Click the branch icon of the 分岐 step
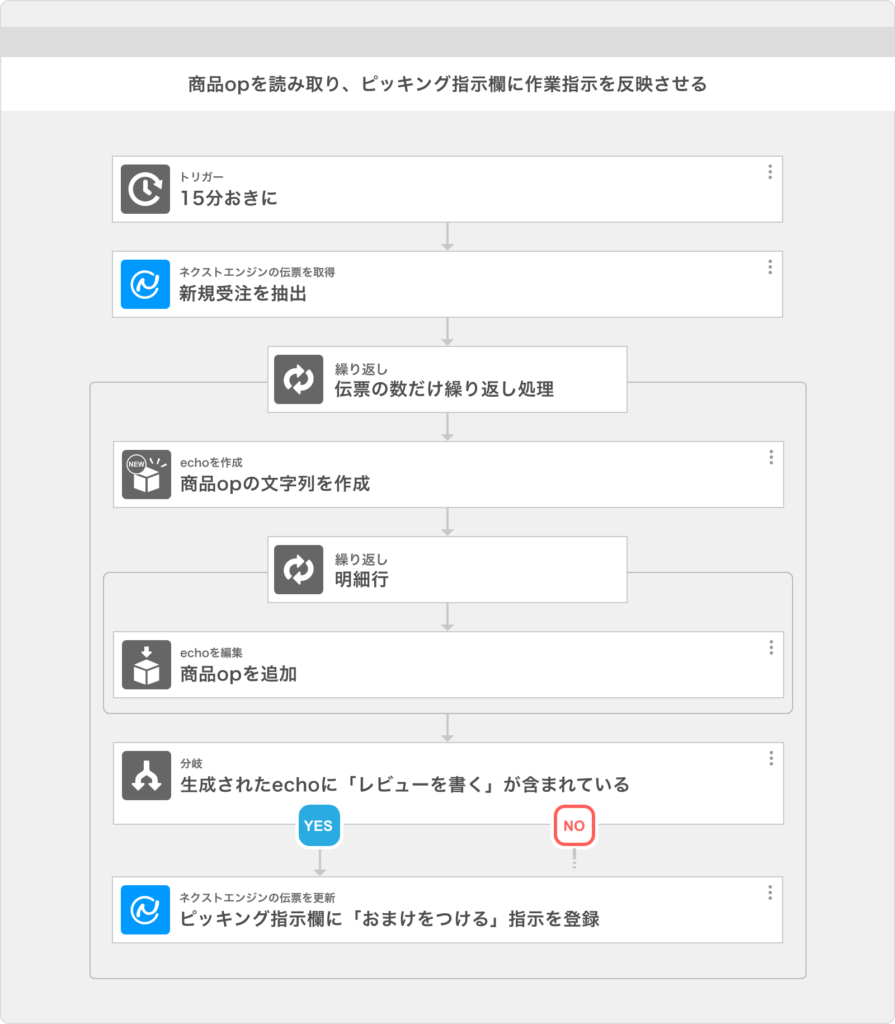 coord(146,776)
